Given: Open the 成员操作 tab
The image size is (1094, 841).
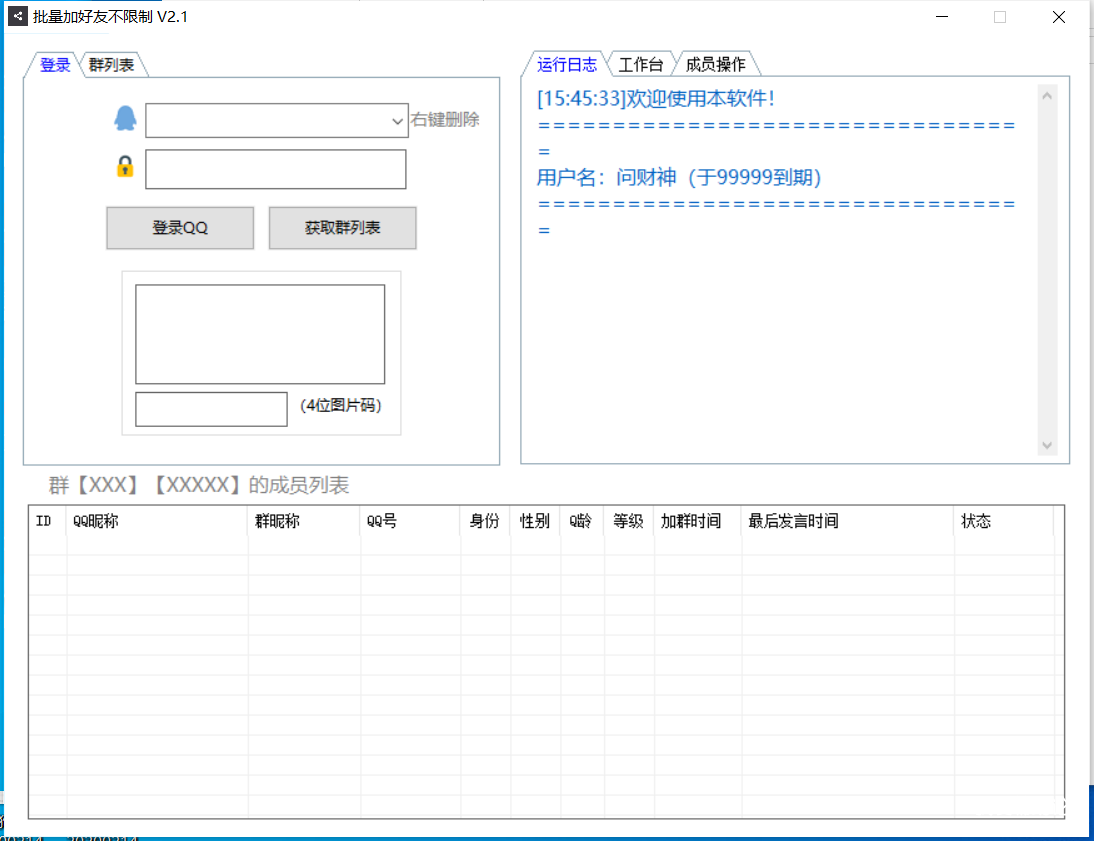Looking at the screenshot, I should pyautogui.click(x=715, y=65).
